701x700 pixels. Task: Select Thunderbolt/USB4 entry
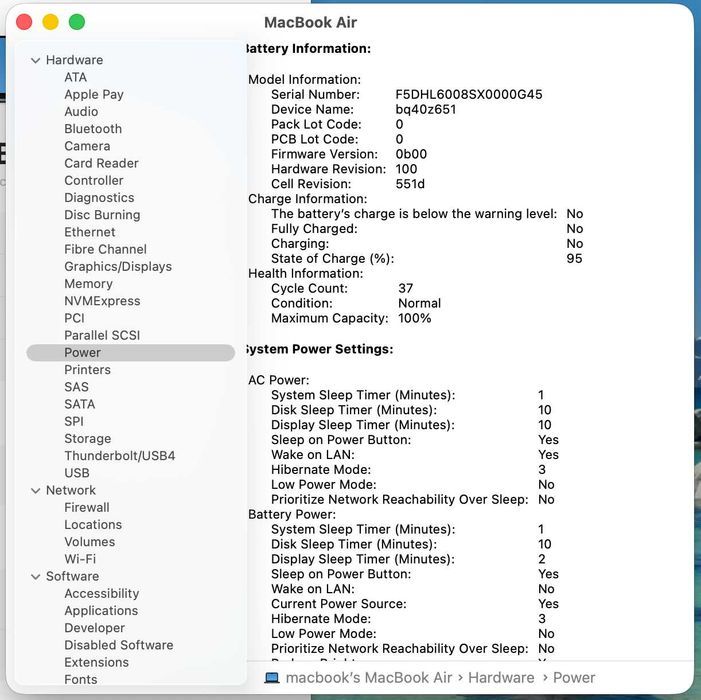tap(120, 456)
